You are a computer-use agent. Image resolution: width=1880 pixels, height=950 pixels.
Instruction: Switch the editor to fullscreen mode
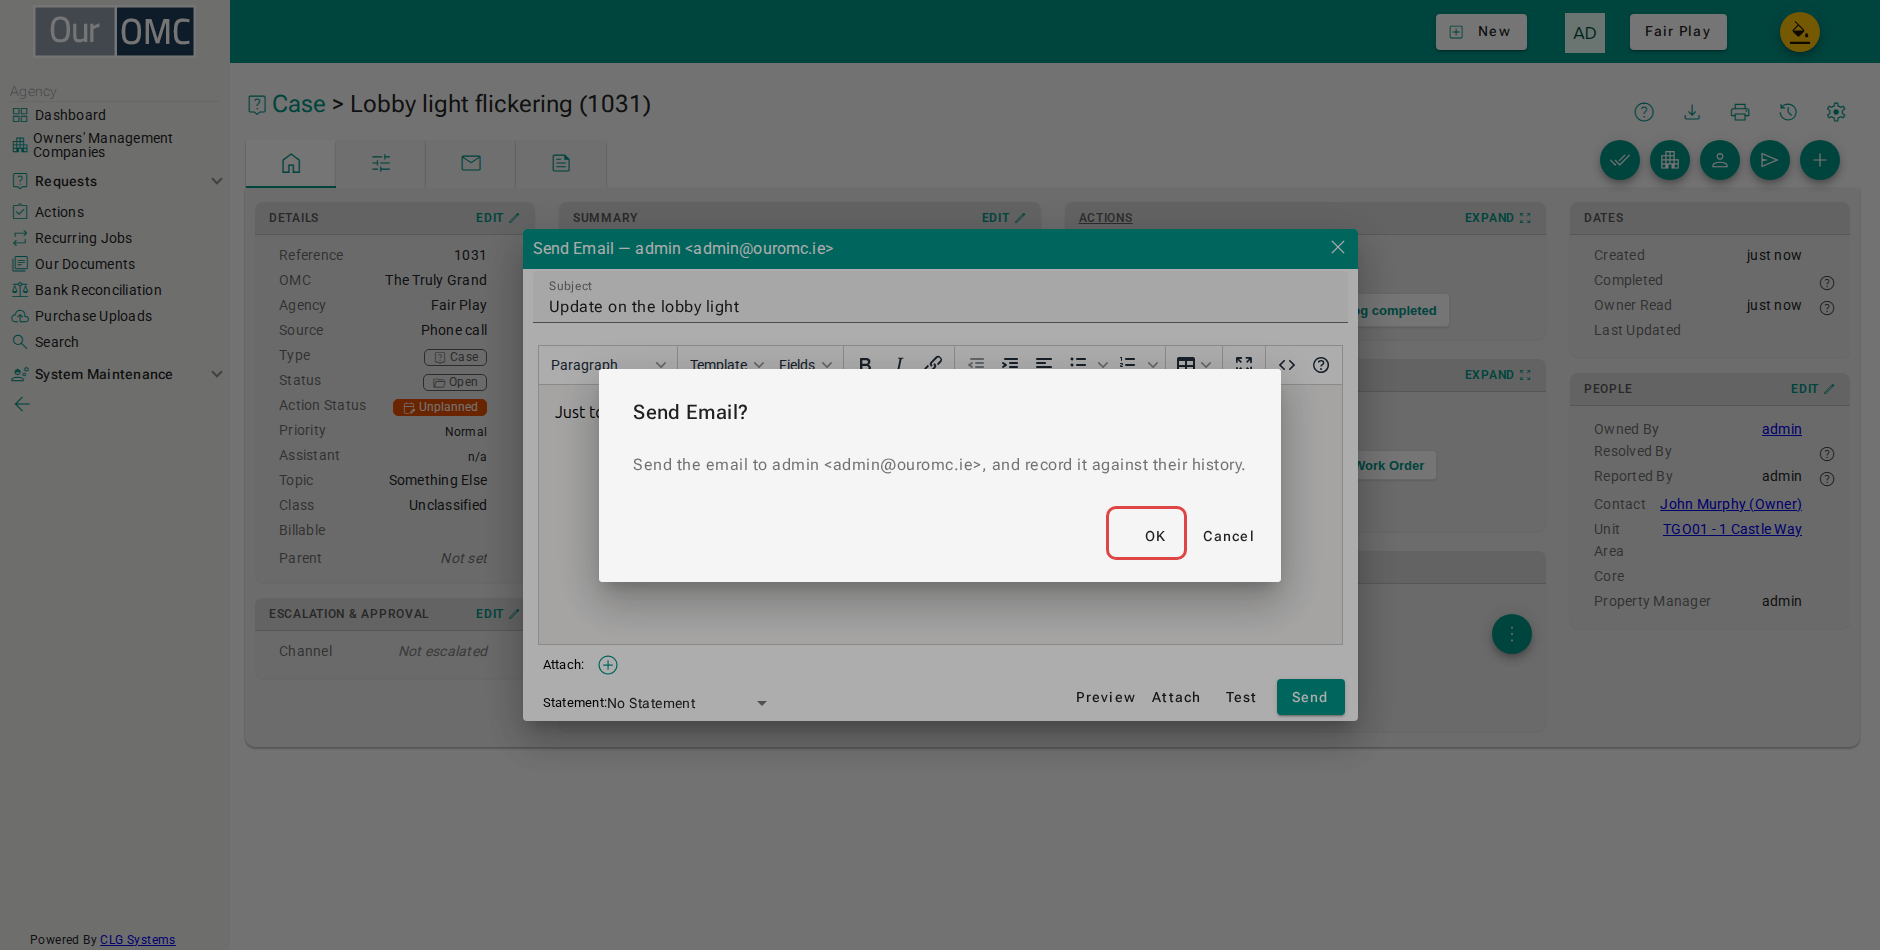coord(1244,365)
